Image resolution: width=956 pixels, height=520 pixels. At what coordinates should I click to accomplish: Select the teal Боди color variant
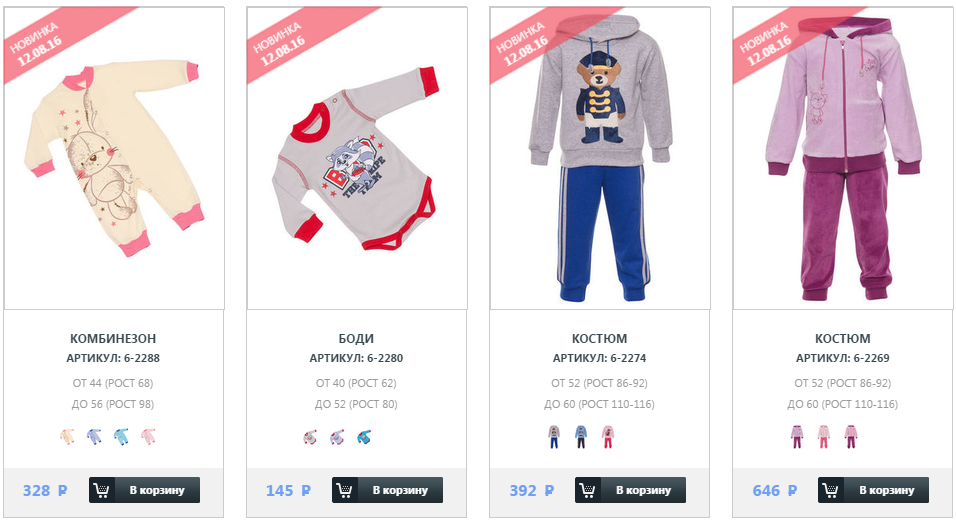364,437
